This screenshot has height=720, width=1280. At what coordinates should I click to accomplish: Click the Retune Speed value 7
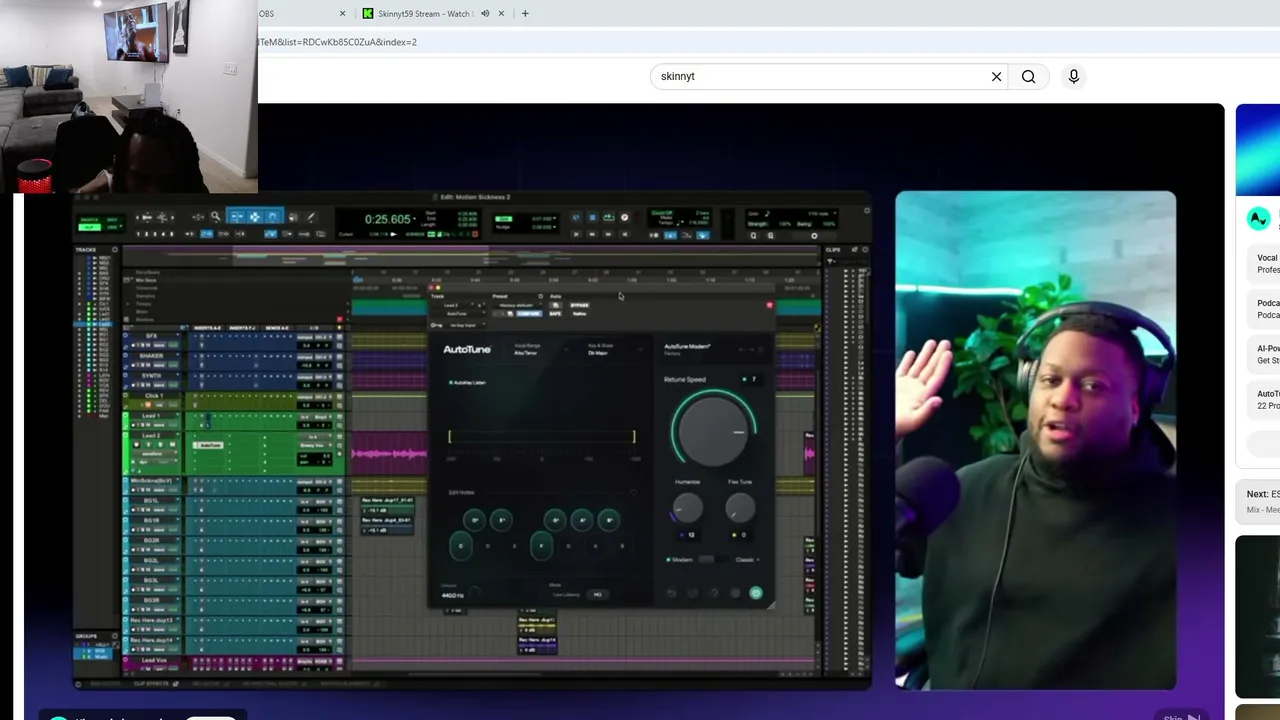point(754,380)
